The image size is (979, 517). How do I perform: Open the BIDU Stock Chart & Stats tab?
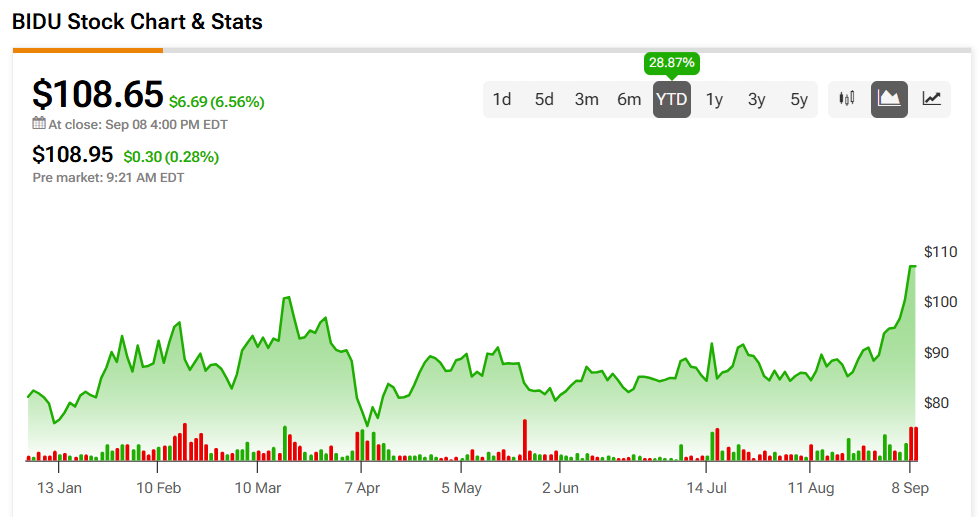137,21
